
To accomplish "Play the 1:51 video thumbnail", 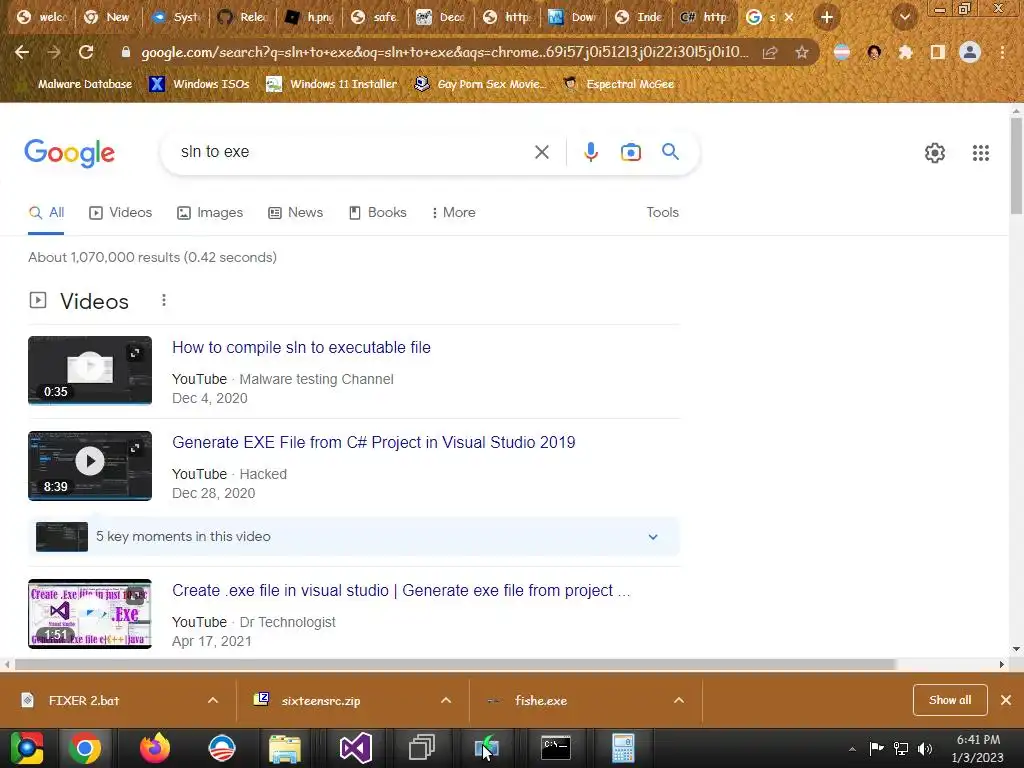I will click(90, 614).
